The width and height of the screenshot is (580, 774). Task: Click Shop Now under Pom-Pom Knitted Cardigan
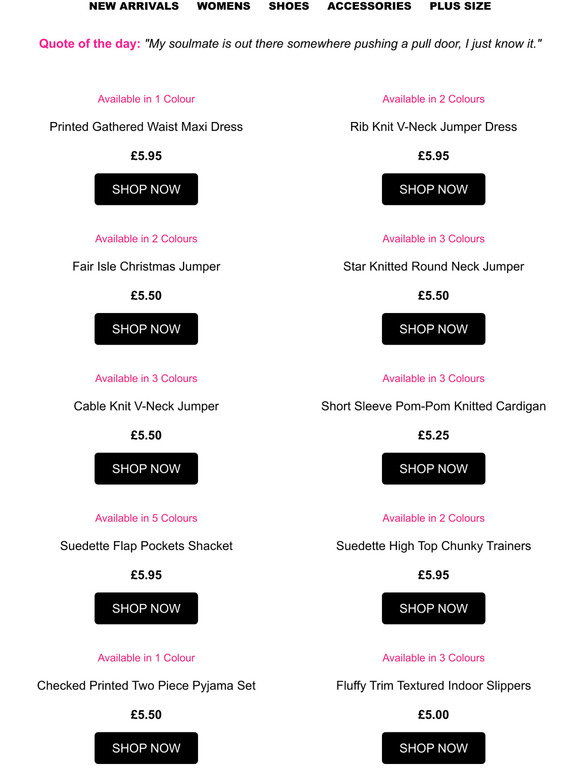coord(433,468)
